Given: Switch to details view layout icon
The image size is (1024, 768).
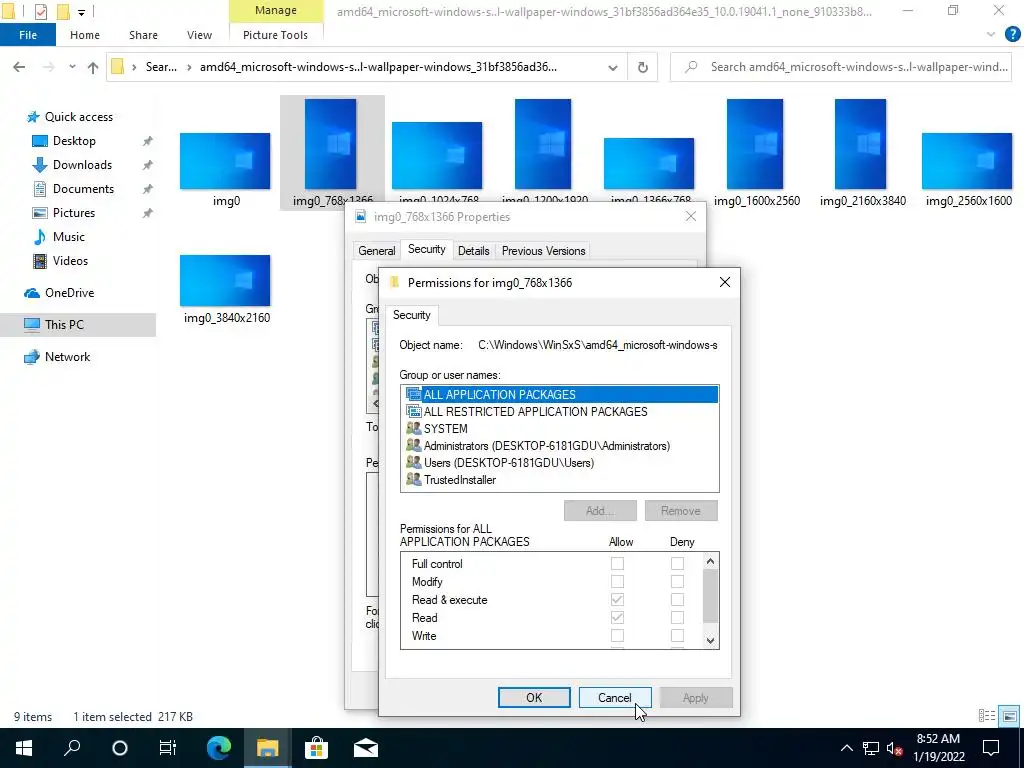Looking at the screenshot, I should click(x=987, y=716).
